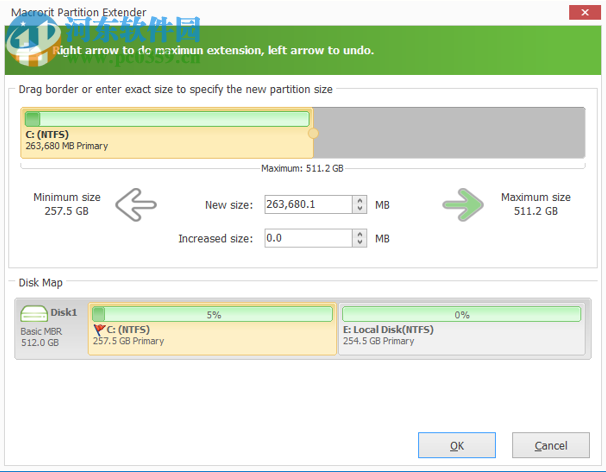Click the C: partition usage bar in resize area
The width and height of the screenshot is (606, 472).
[167, 119]
